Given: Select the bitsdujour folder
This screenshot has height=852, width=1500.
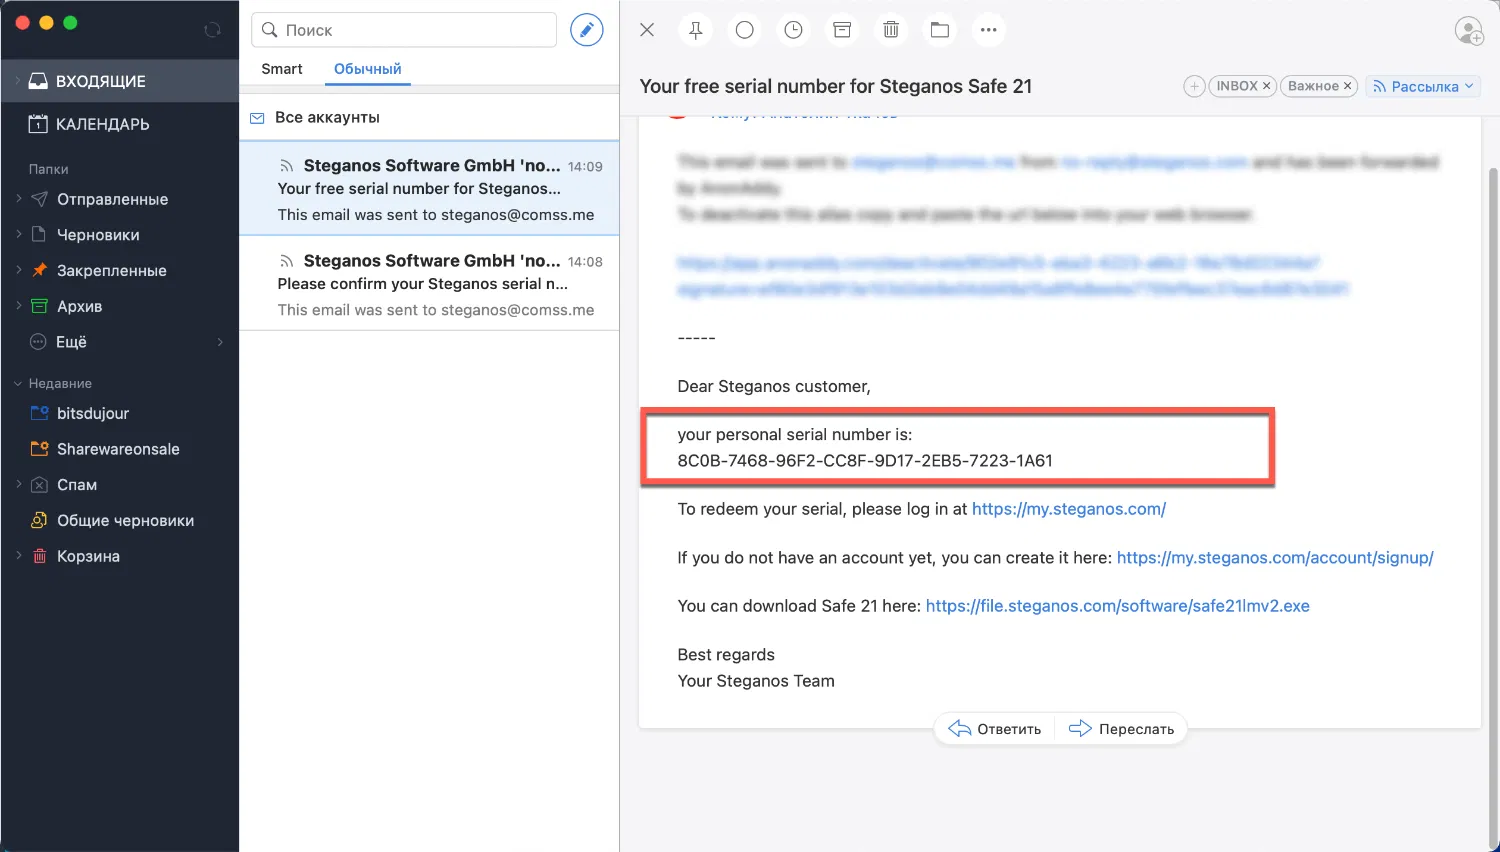Looking at the screenshot, I should pyautogui.click(x=92, y=413).
